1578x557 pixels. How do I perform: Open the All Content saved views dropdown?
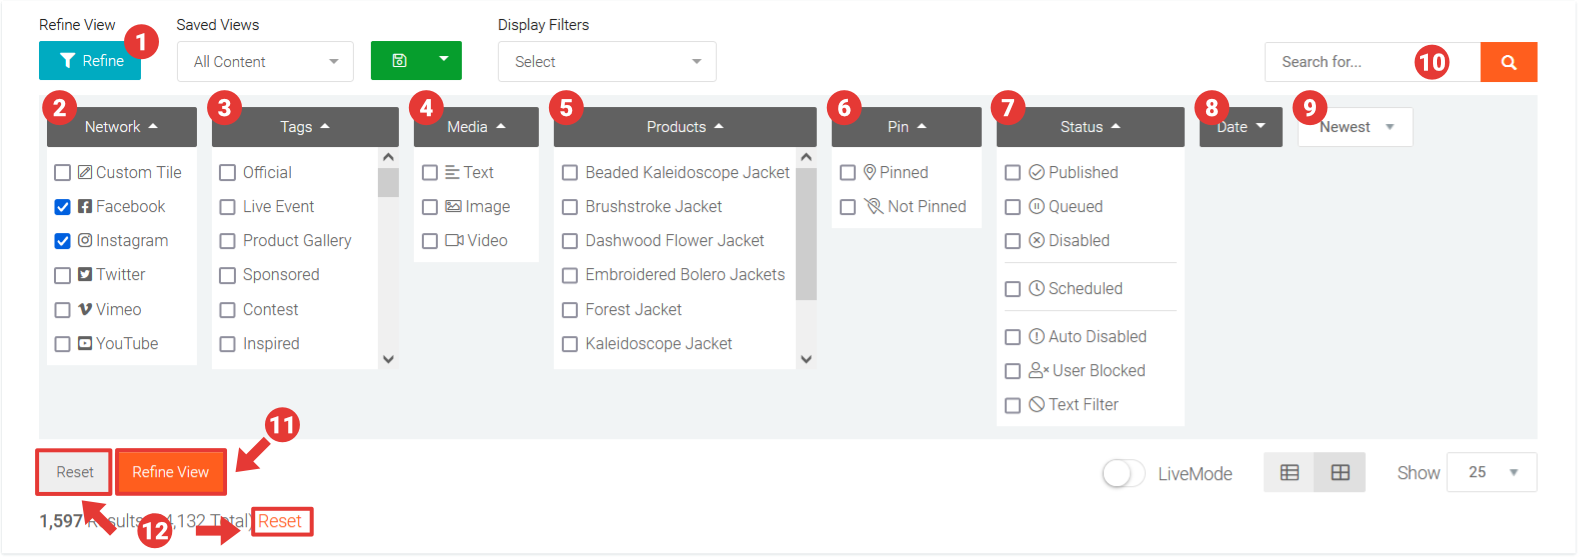[265, 62]
